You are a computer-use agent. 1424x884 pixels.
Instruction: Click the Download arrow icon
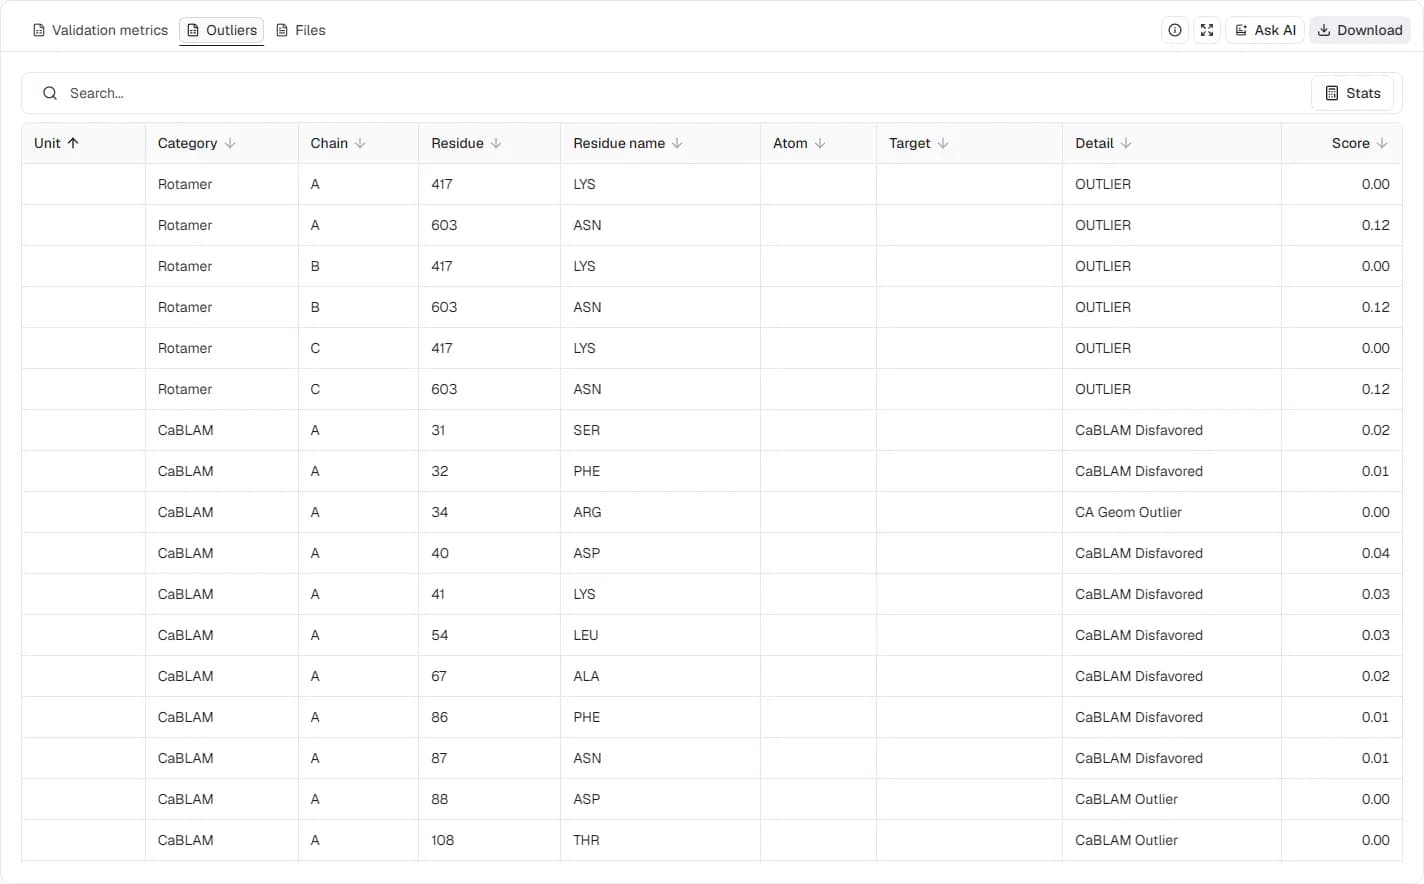coord(1324,30)
